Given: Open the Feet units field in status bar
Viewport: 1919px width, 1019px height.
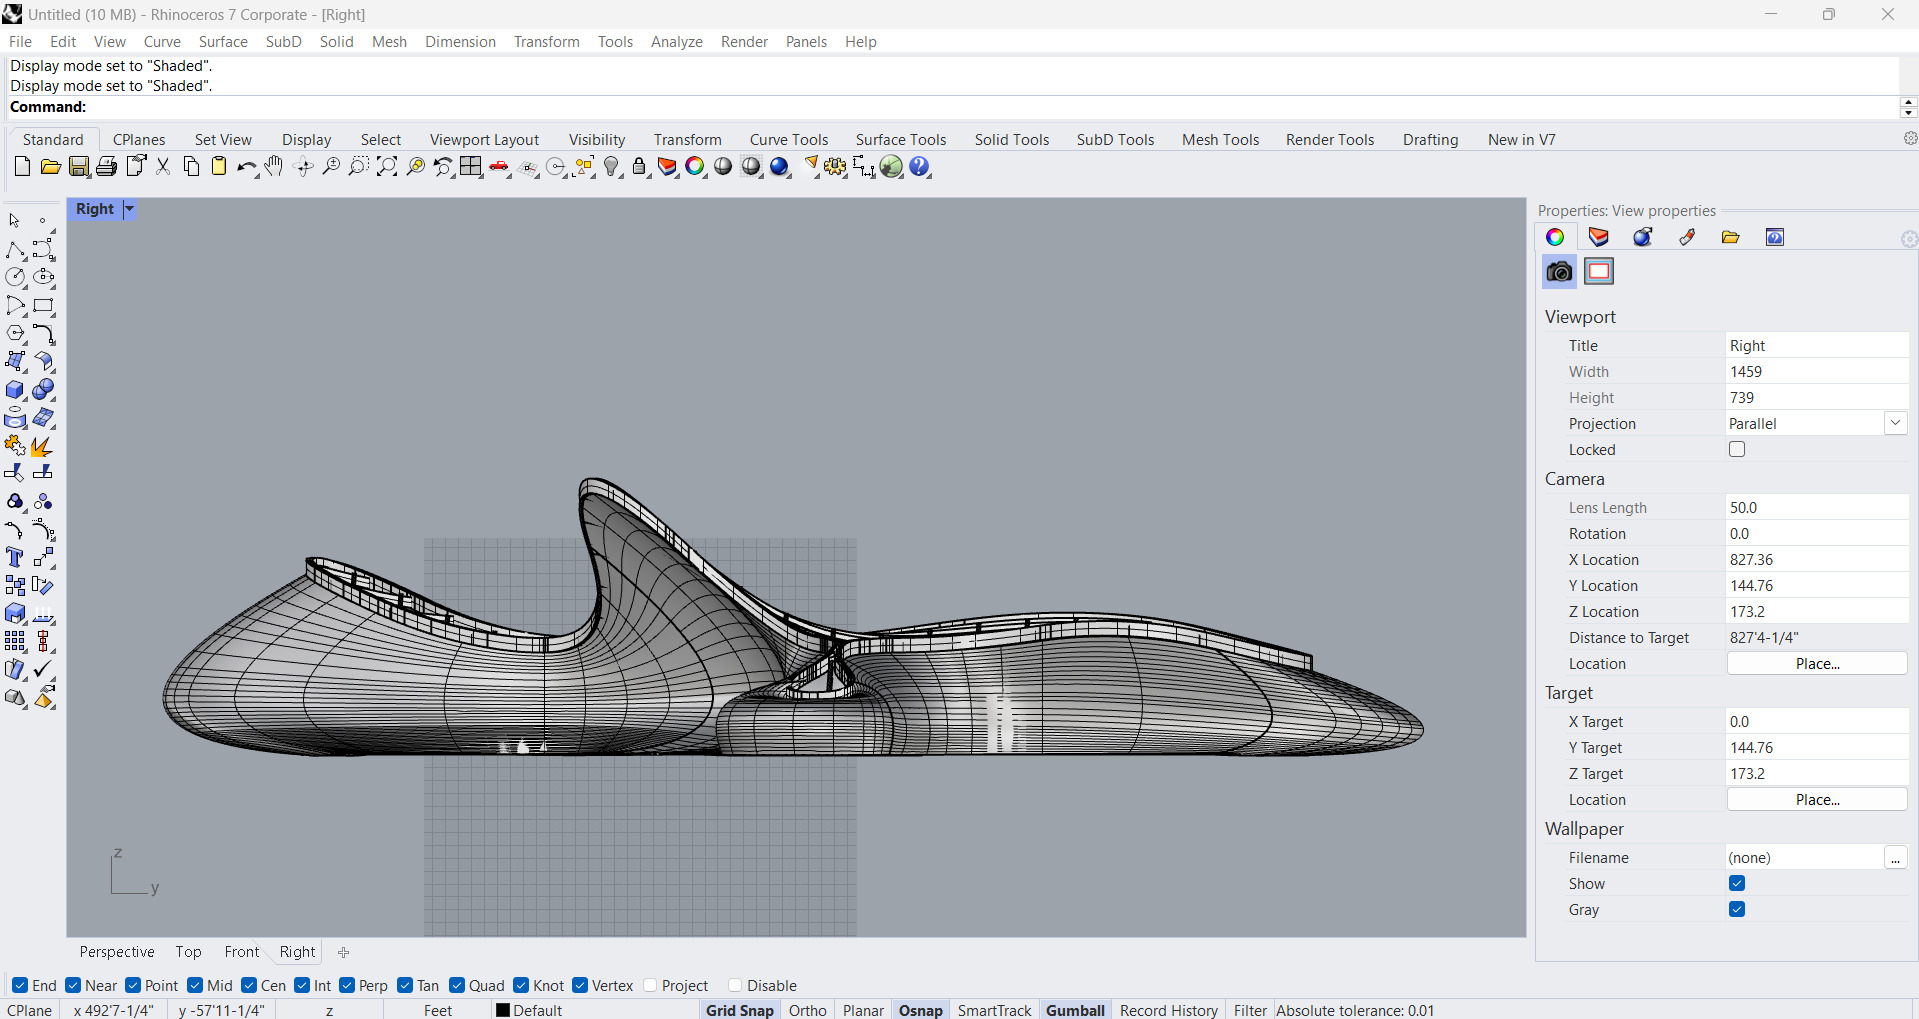Looking at the screenshot, I should tap(438, 1010).
